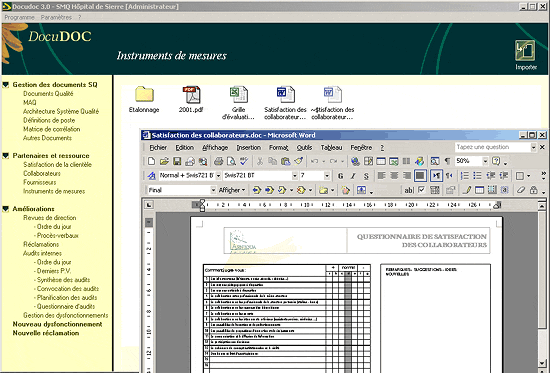Open the font size dropdown showing 7
Screen dimensions: 550x373
(x=327, y=175)
